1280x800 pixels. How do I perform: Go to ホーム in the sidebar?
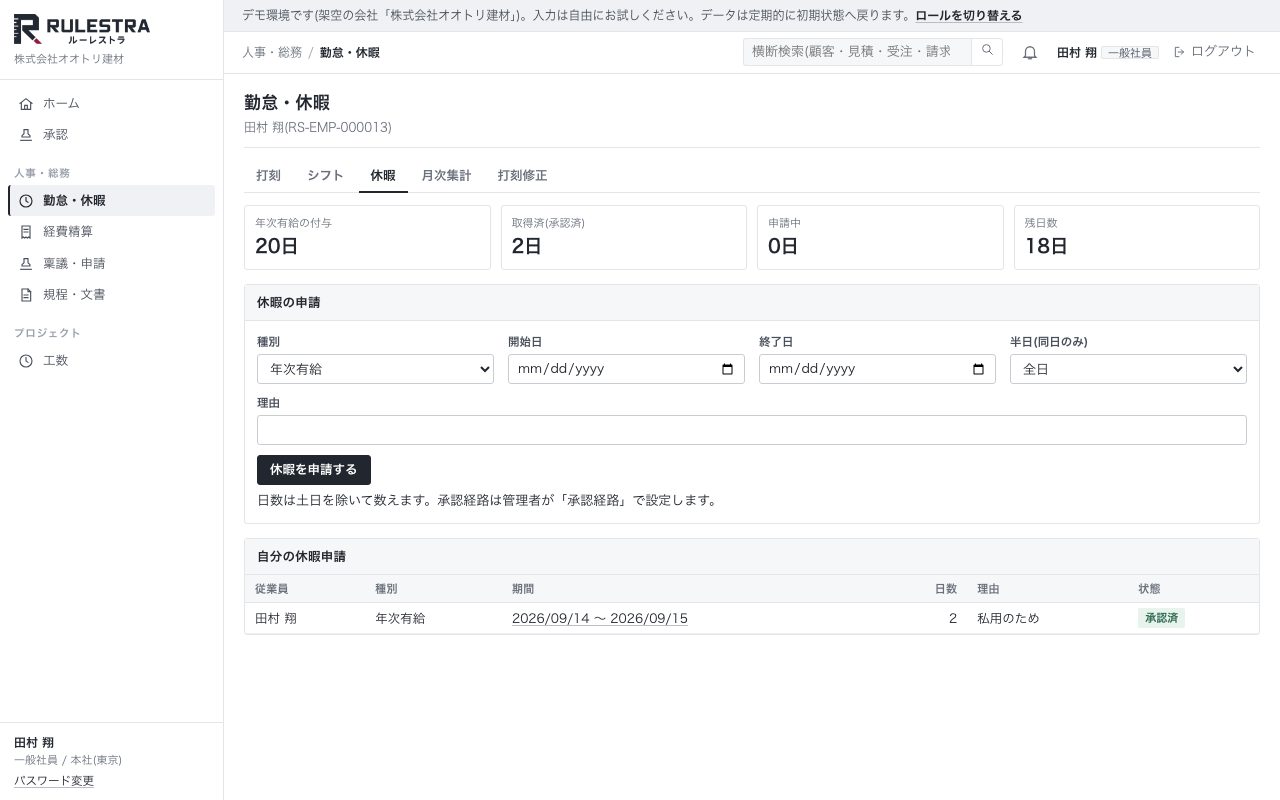tap(111, 104)
